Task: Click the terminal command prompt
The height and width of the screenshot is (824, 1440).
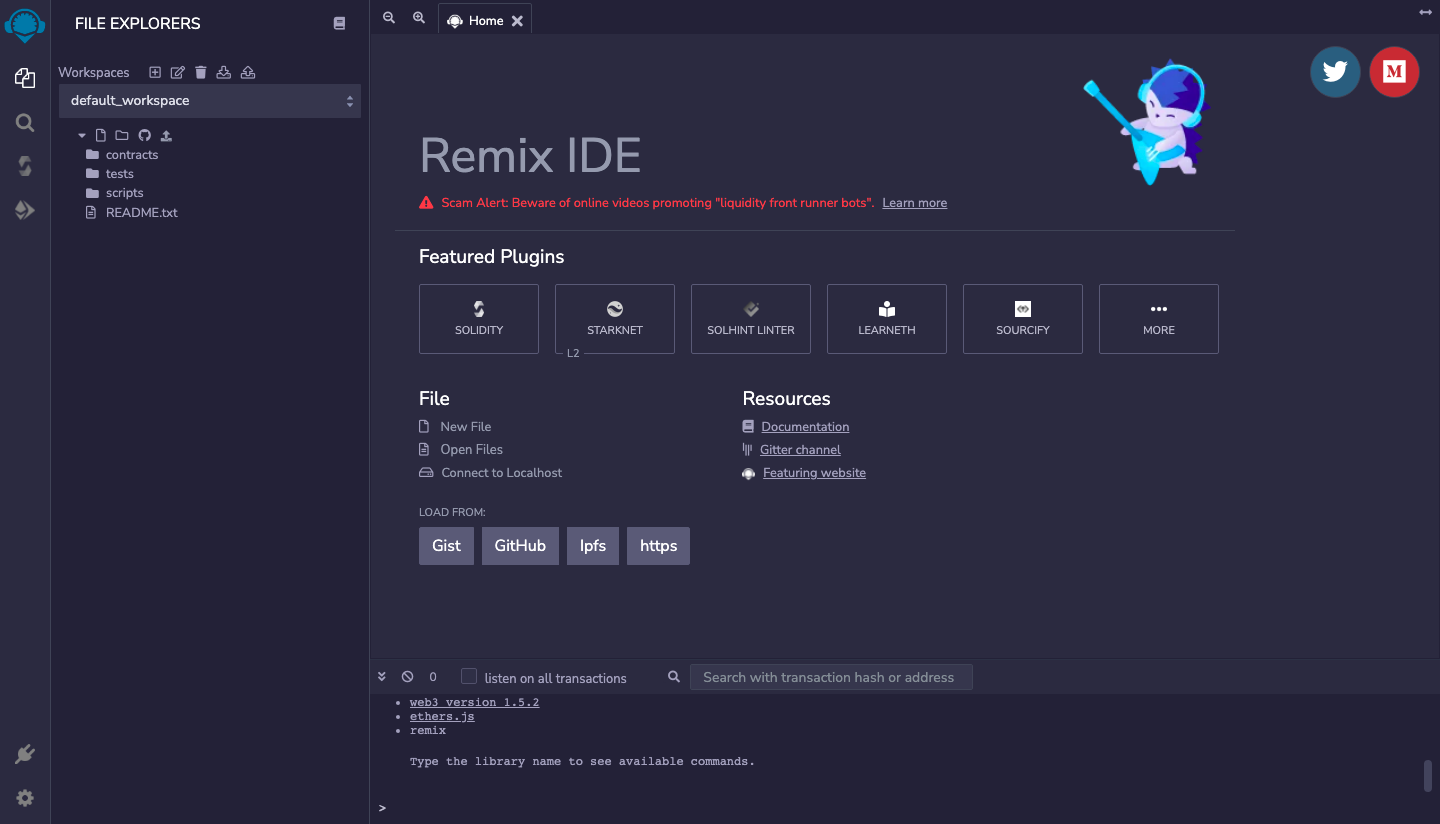Action: click(x=382, y=808)
